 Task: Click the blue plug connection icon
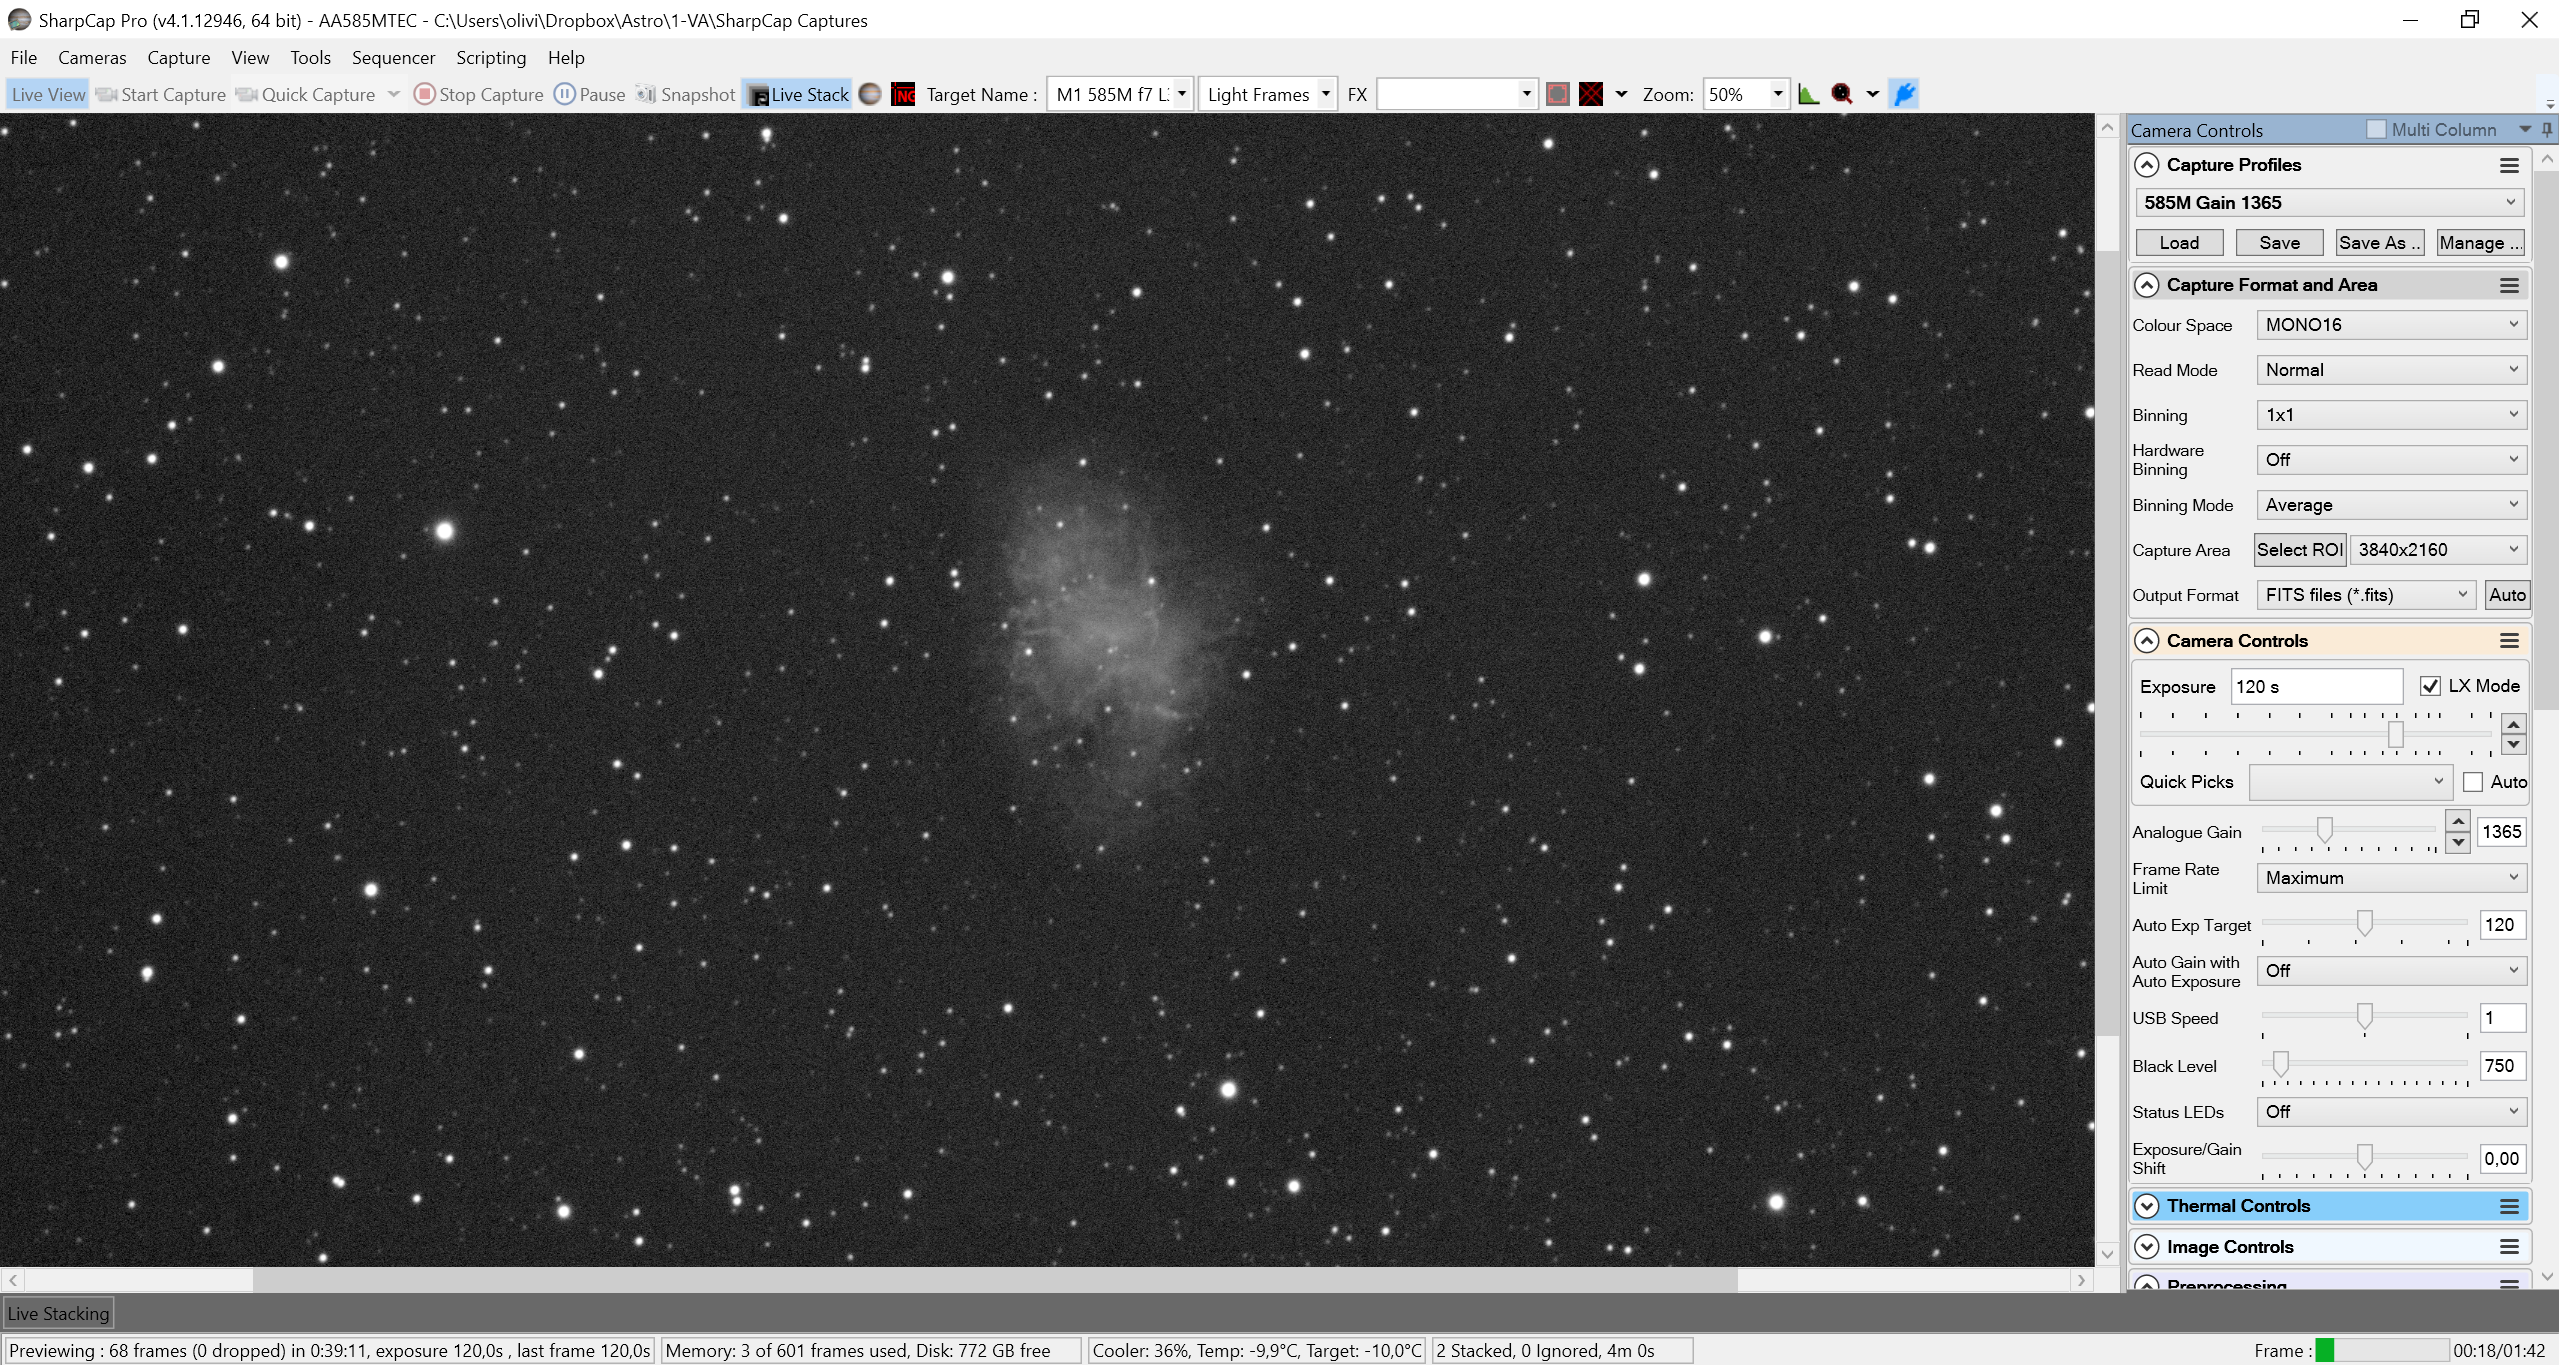tap(1905, 94)
